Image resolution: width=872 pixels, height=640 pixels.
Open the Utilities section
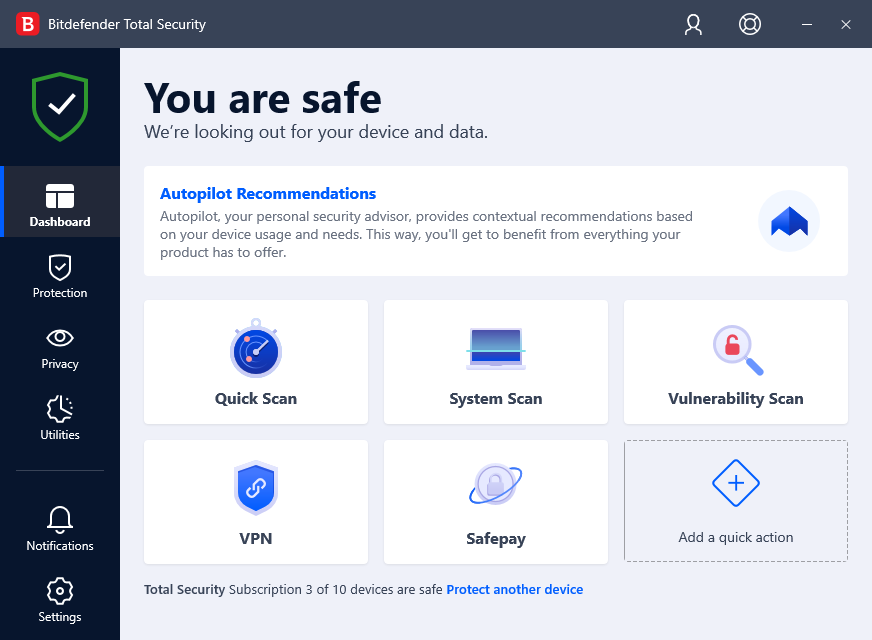tap(60, 418)
